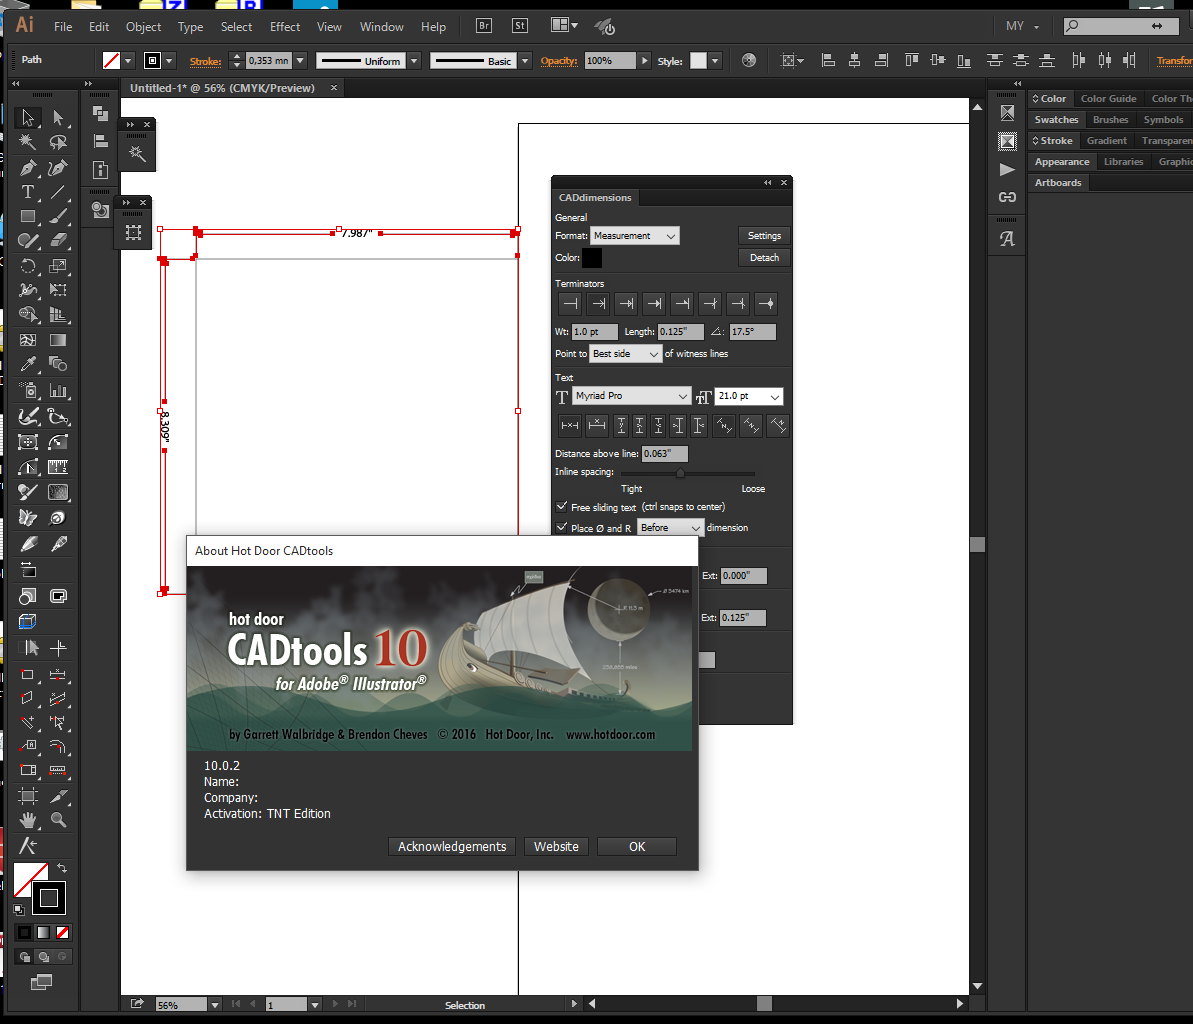Pick the Type tool
The width and height of the screenshot is (1193, 1024).
click(28, 192)
